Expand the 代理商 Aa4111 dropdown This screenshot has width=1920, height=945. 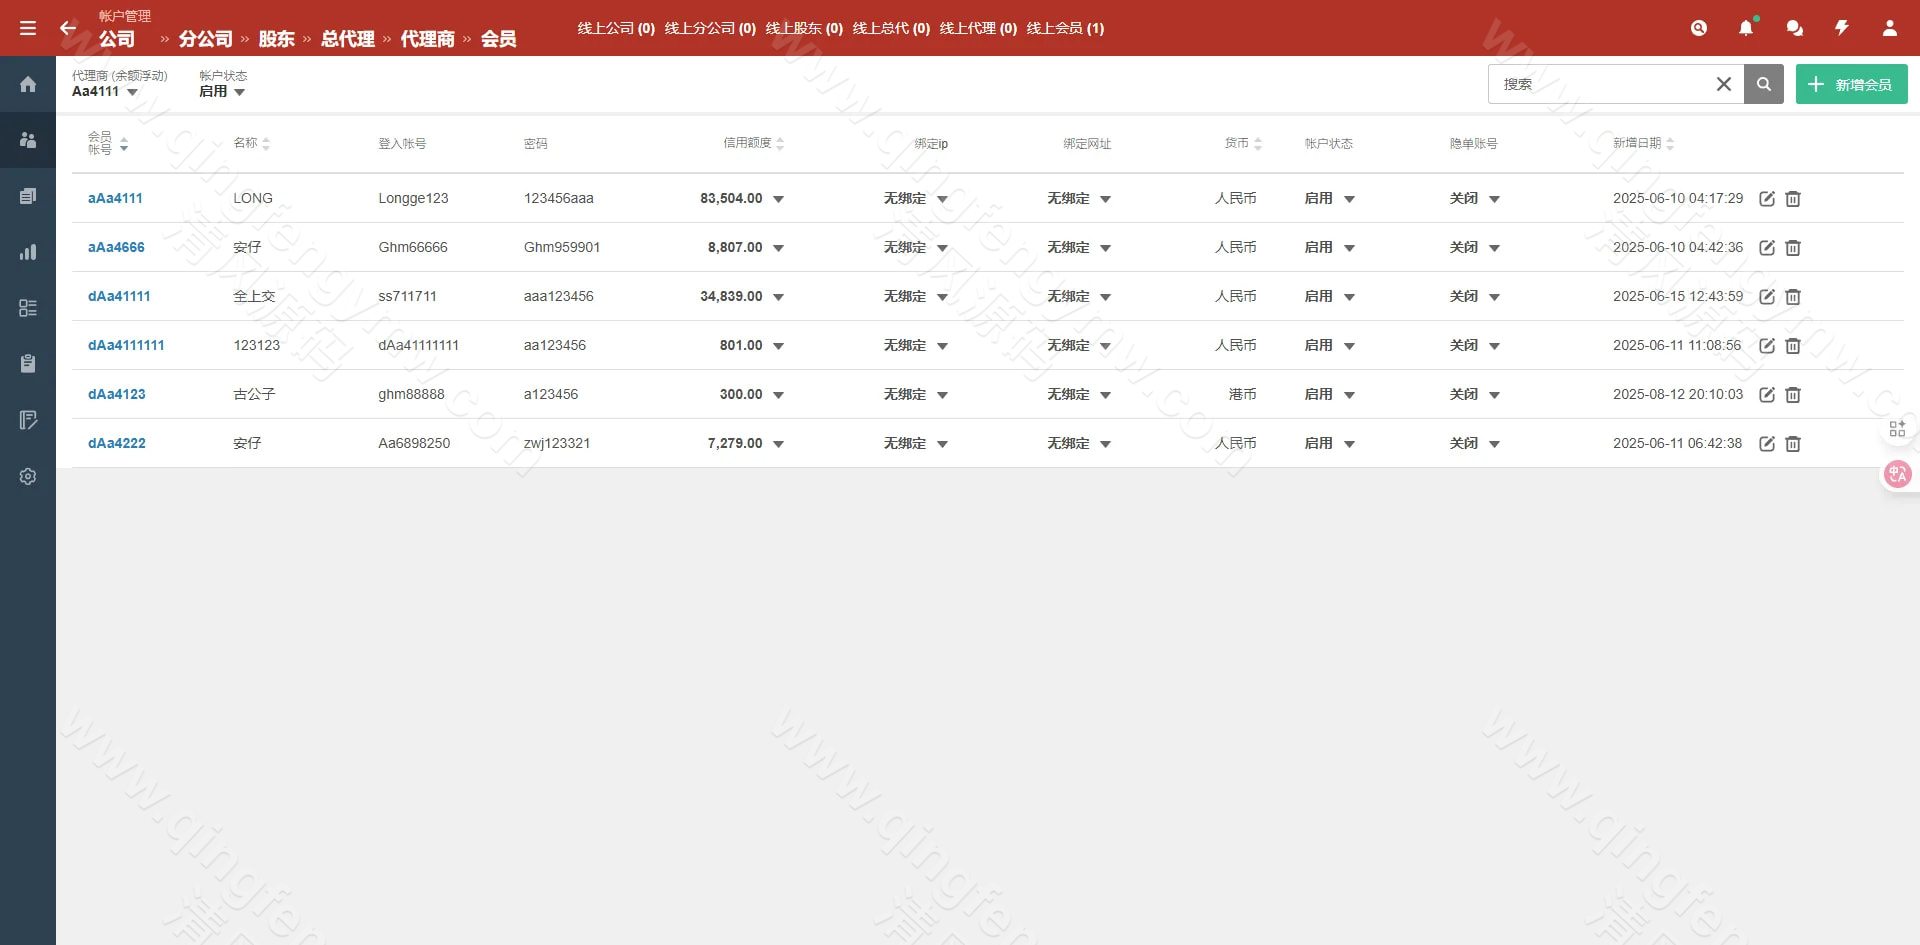pos(105,92)
